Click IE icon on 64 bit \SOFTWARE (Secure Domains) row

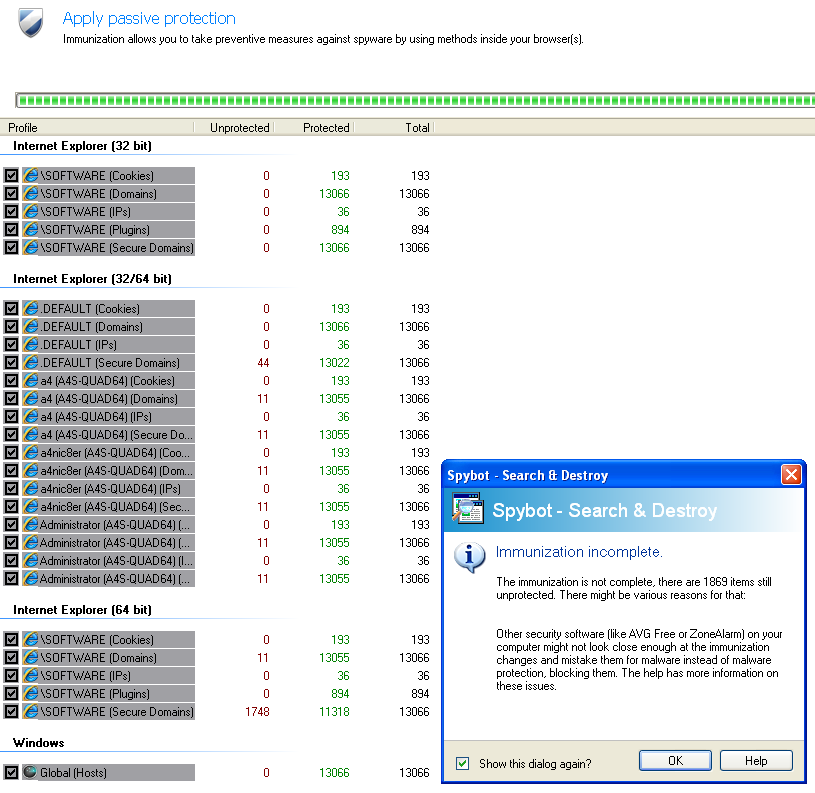31,711
